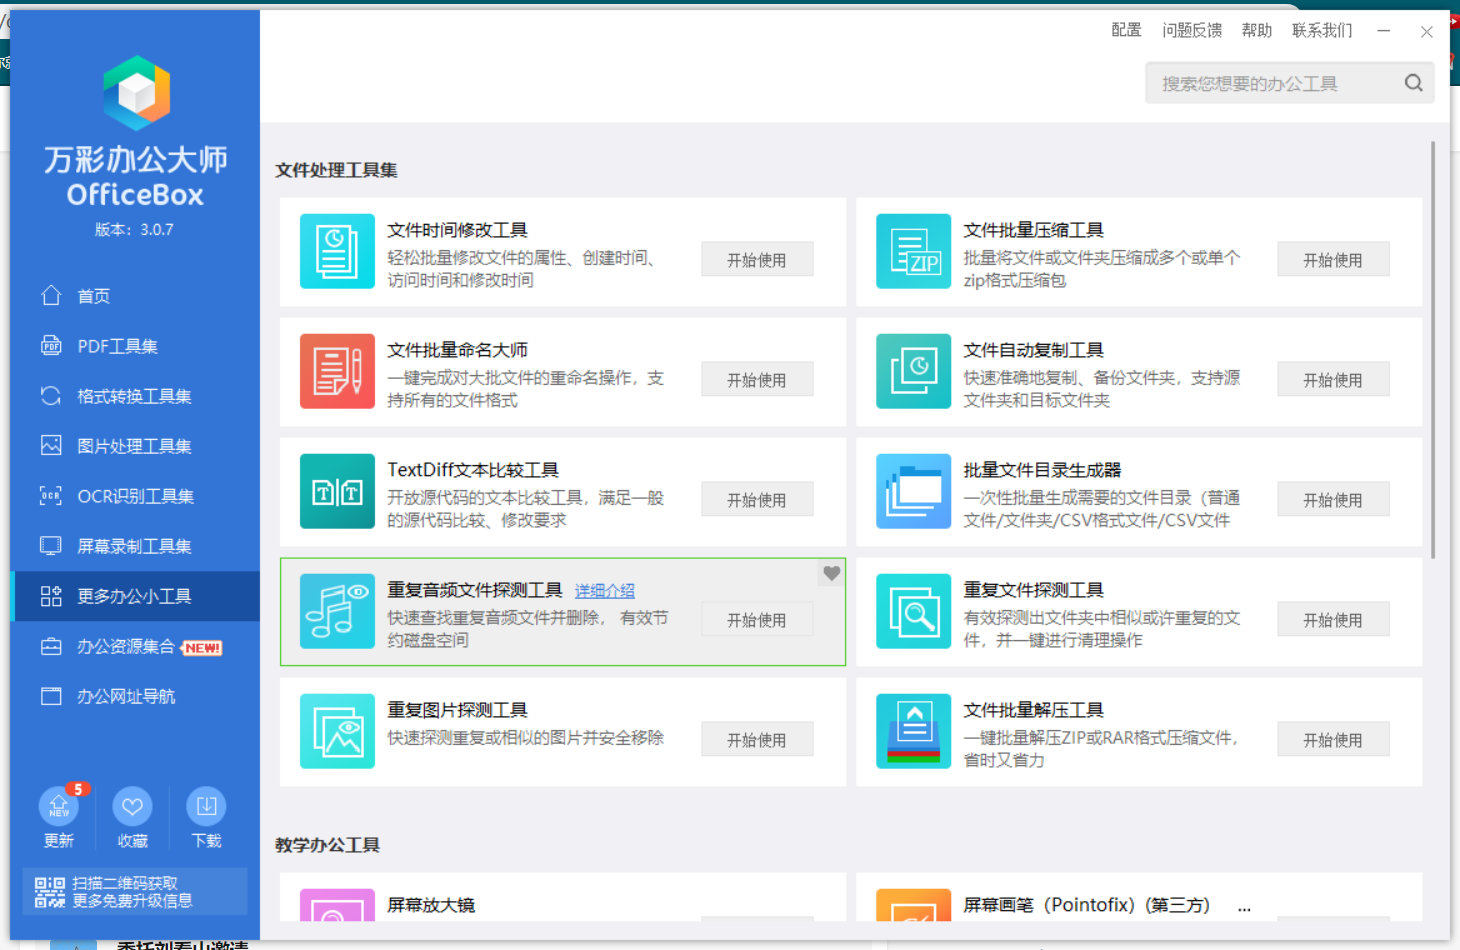The image size is (1460, 950).
Task: Click the 万彩办公大师 OfficeBox title text
Action: tap(135, 176)
